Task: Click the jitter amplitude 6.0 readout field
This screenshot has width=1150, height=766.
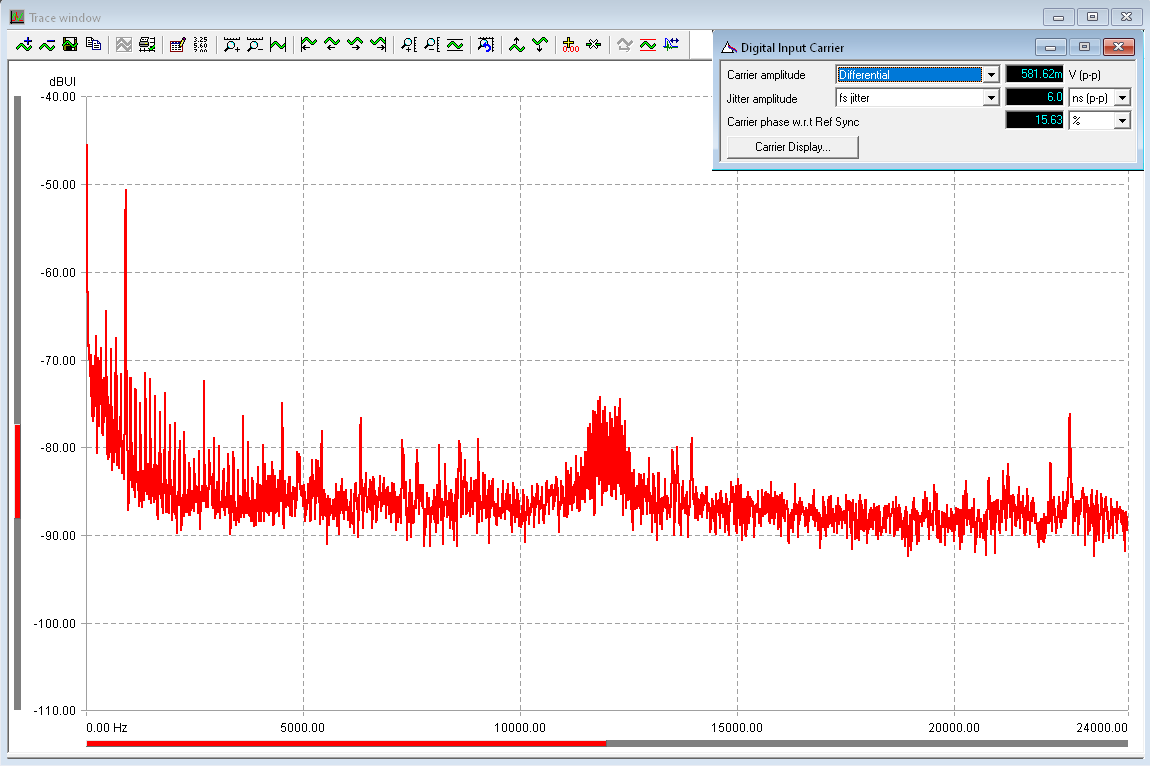Action: [1035, 98]
